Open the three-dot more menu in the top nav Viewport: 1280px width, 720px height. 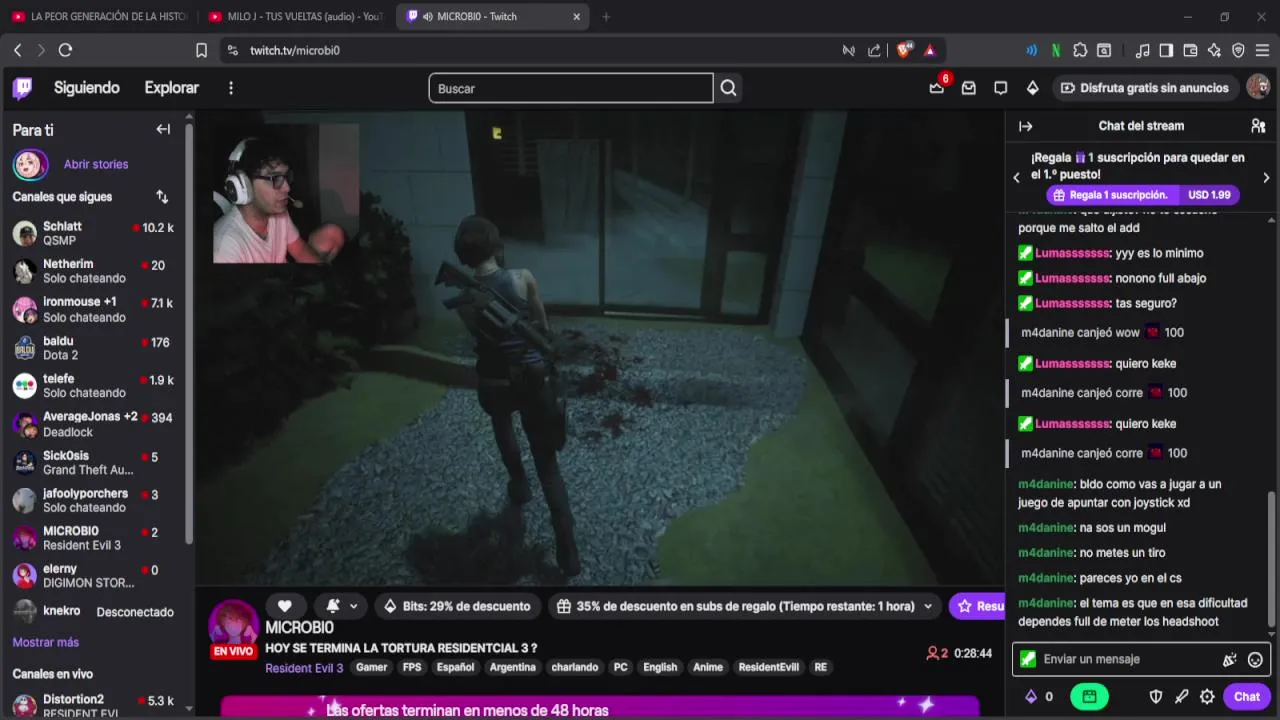tap(231, 88)
